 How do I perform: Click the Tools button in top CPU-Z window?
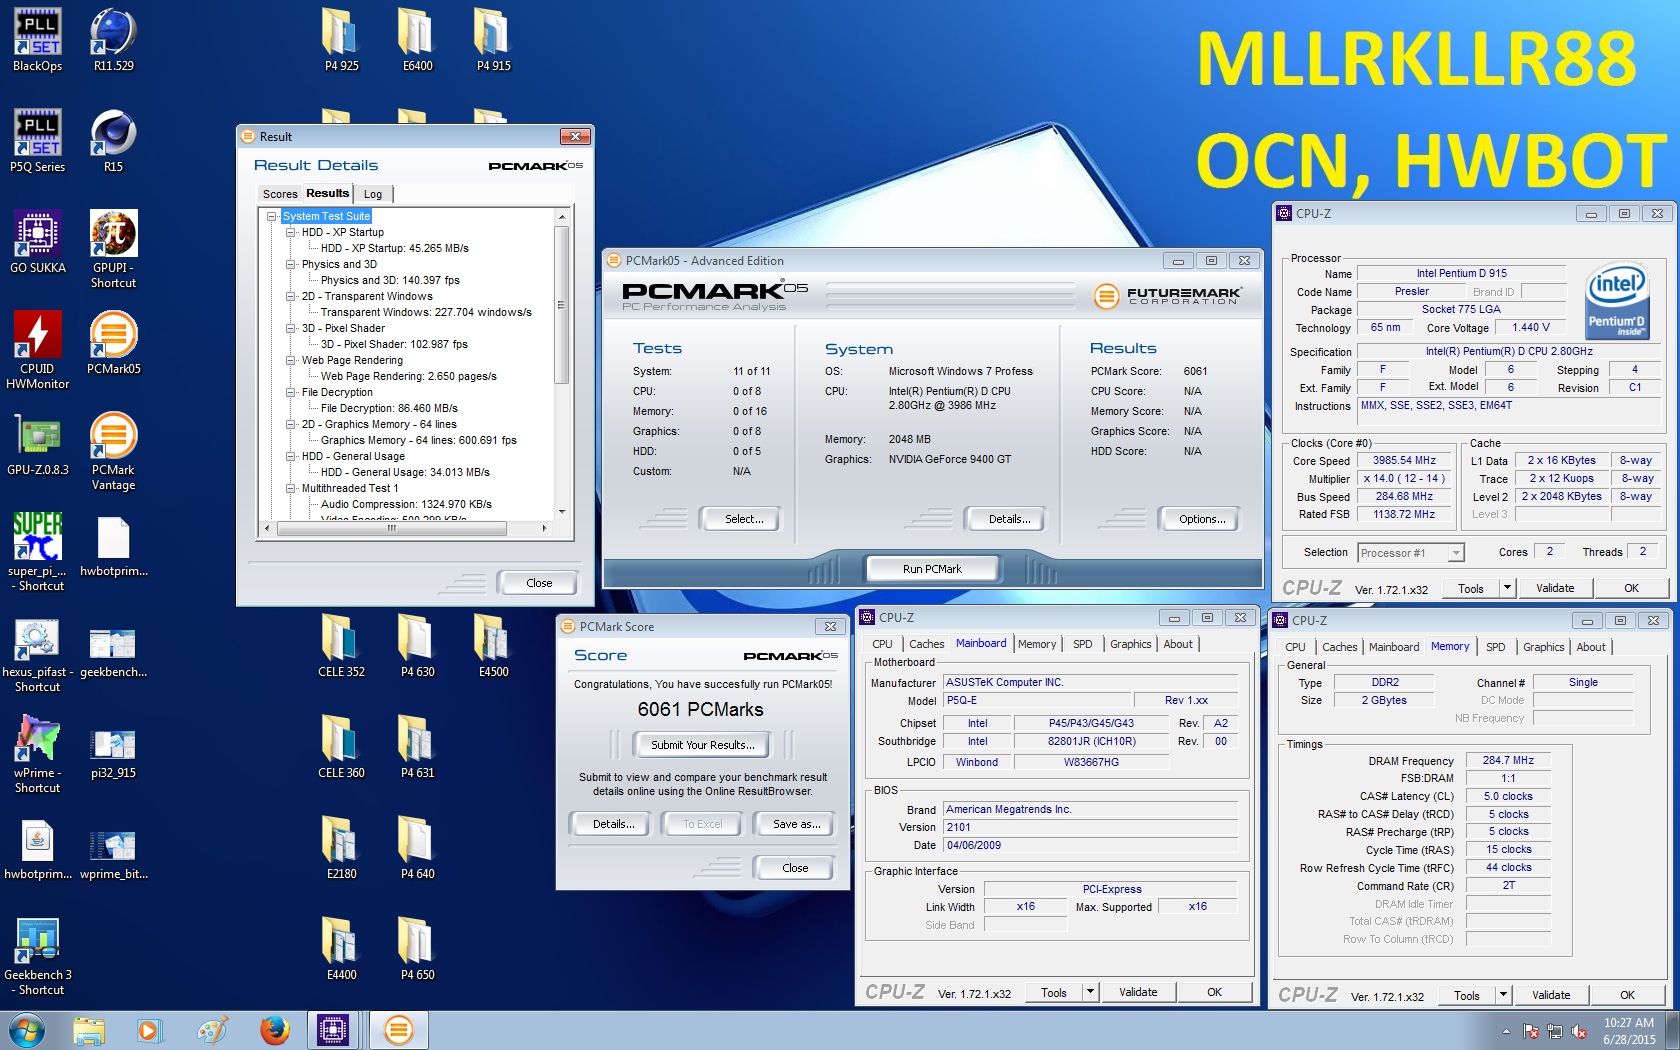pyautogui.click(x=1471, y=588)
